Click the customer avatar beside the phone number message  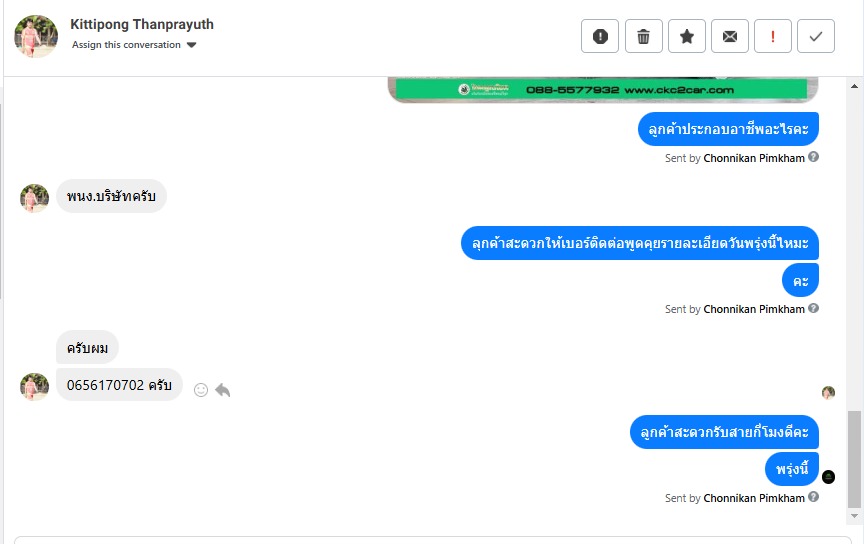point(34,386)
